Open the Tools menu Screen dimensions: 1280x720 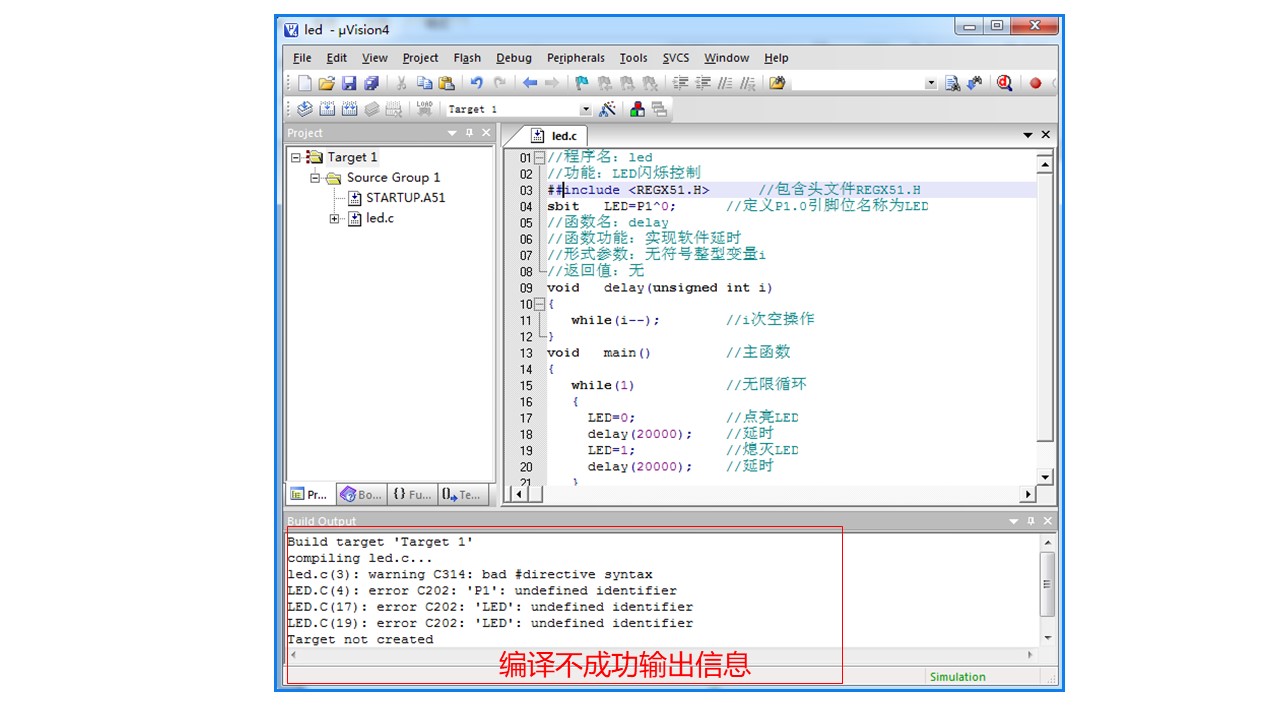[x=634, y=58]
